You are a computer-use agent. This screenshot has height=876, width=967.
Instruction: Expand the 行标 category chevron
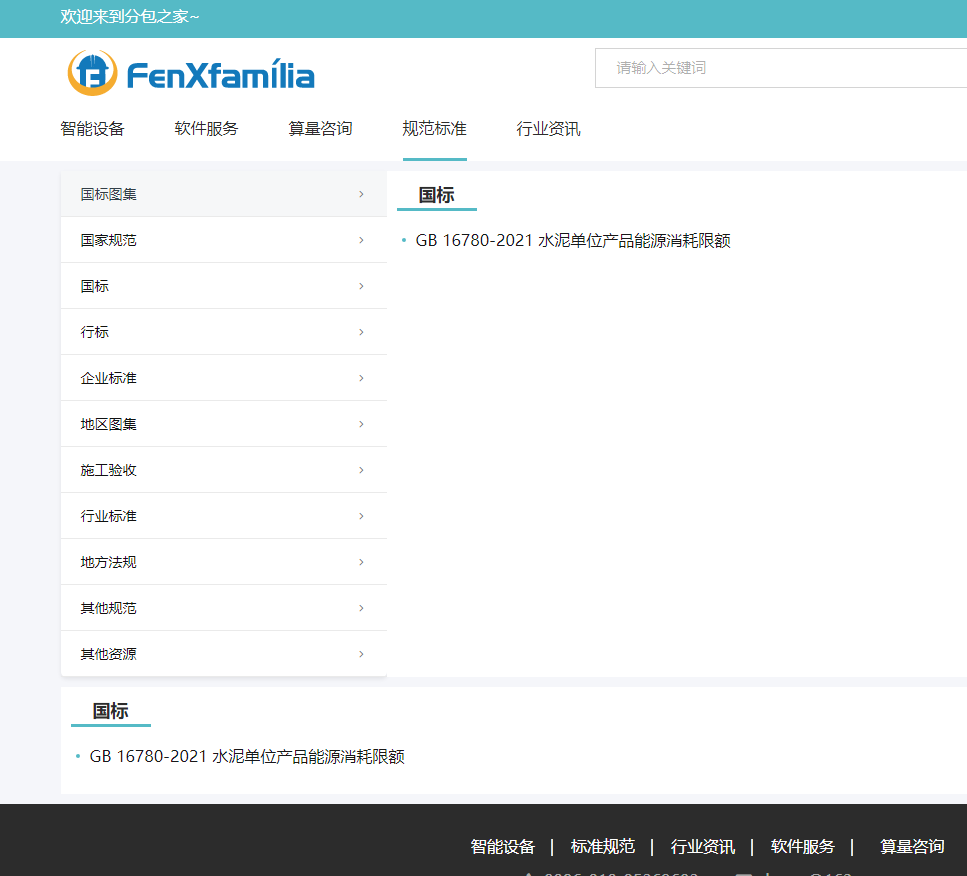[x=361, y=332]
